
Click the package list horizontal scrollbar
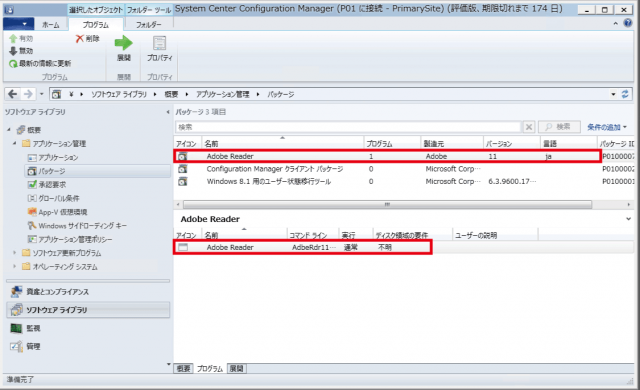[387, 204]
